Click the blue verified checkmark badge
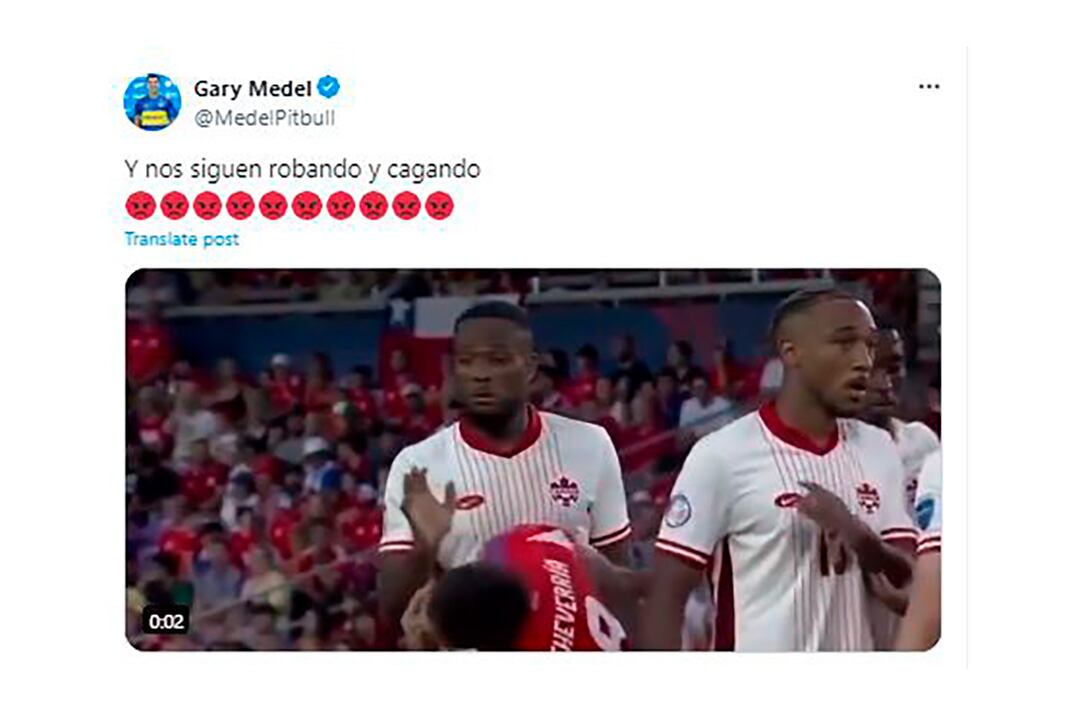The width and height of the screenshot is (1080, 715). click(328, 87)
